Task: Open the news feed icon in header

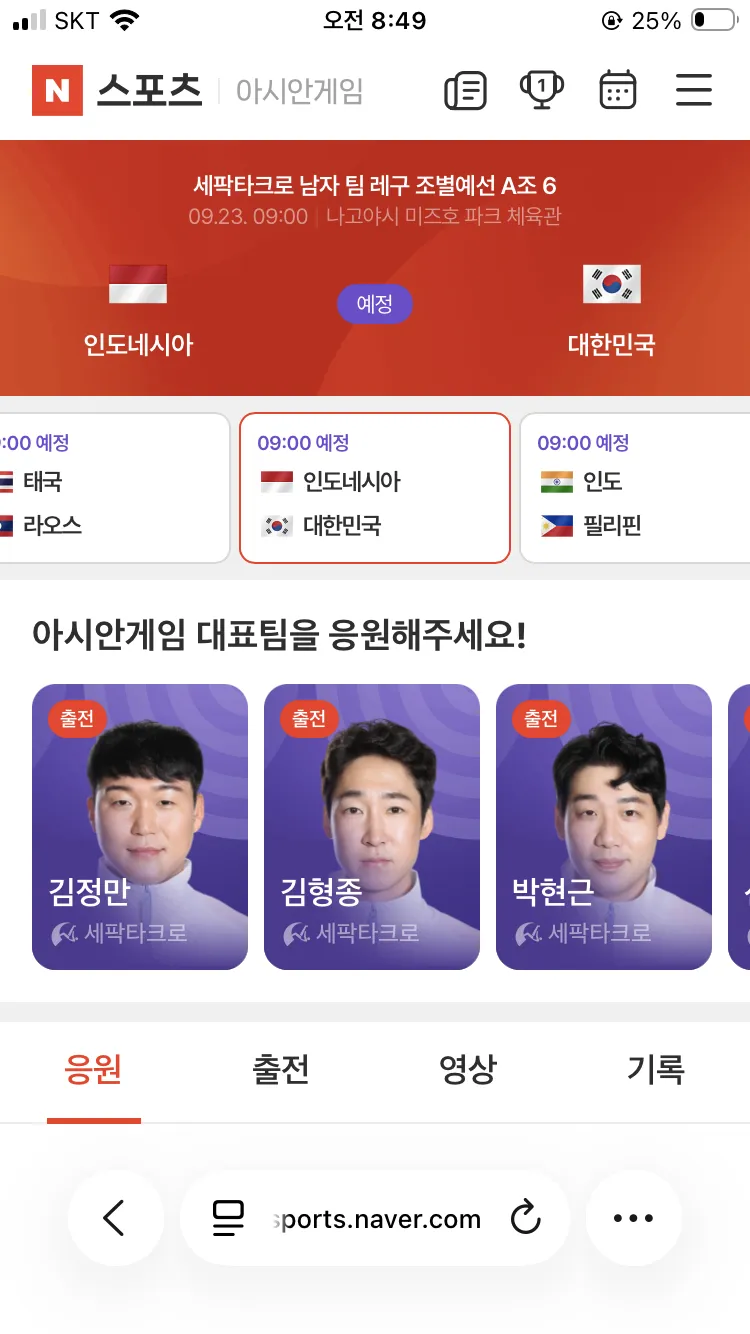Action: coord(465,91)
